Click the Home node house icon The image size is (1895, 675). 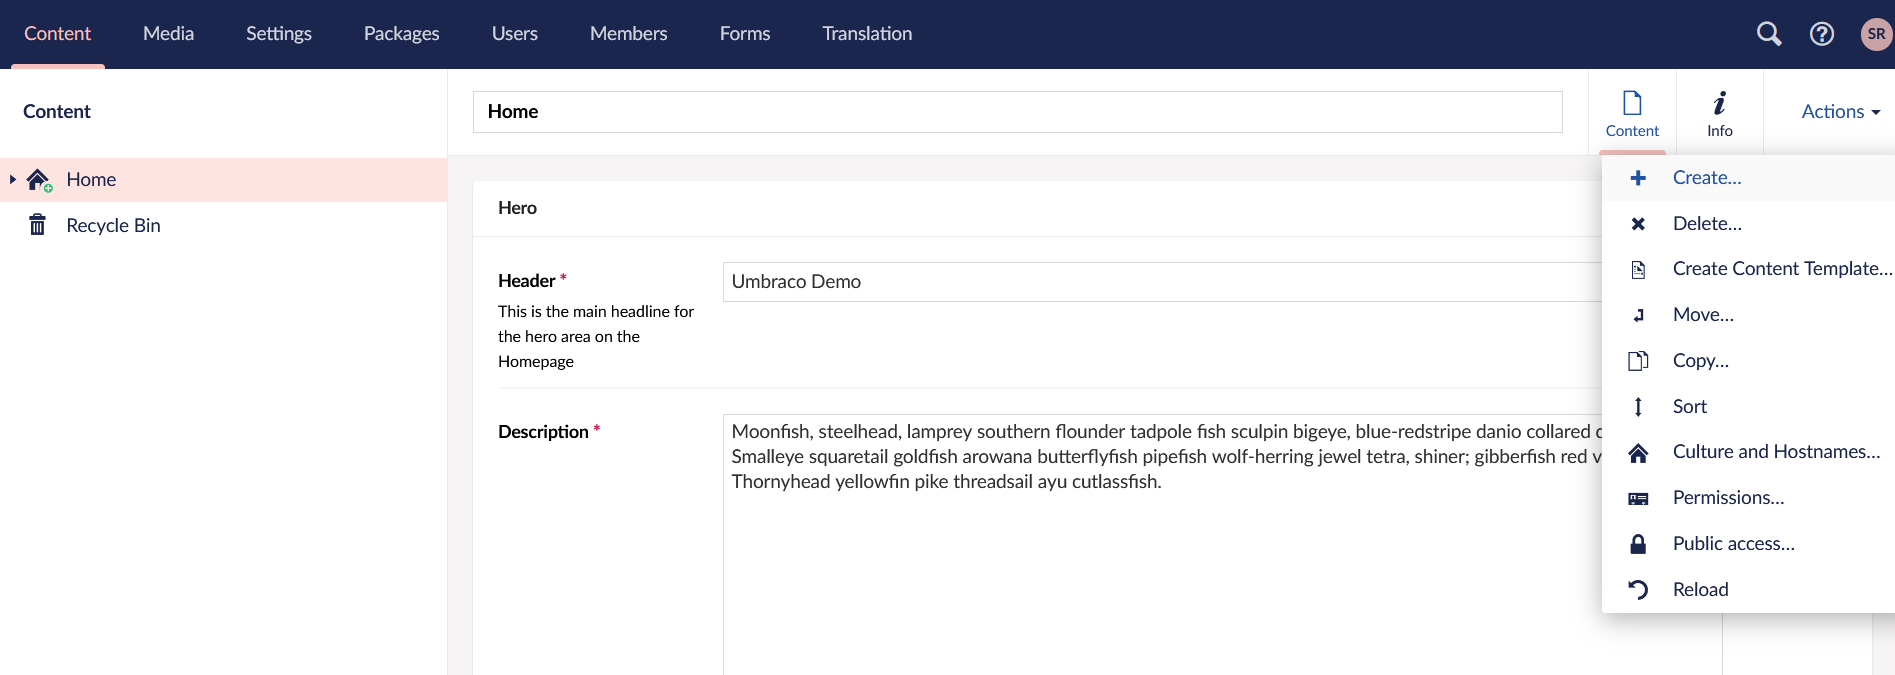[x=38, y=180]
